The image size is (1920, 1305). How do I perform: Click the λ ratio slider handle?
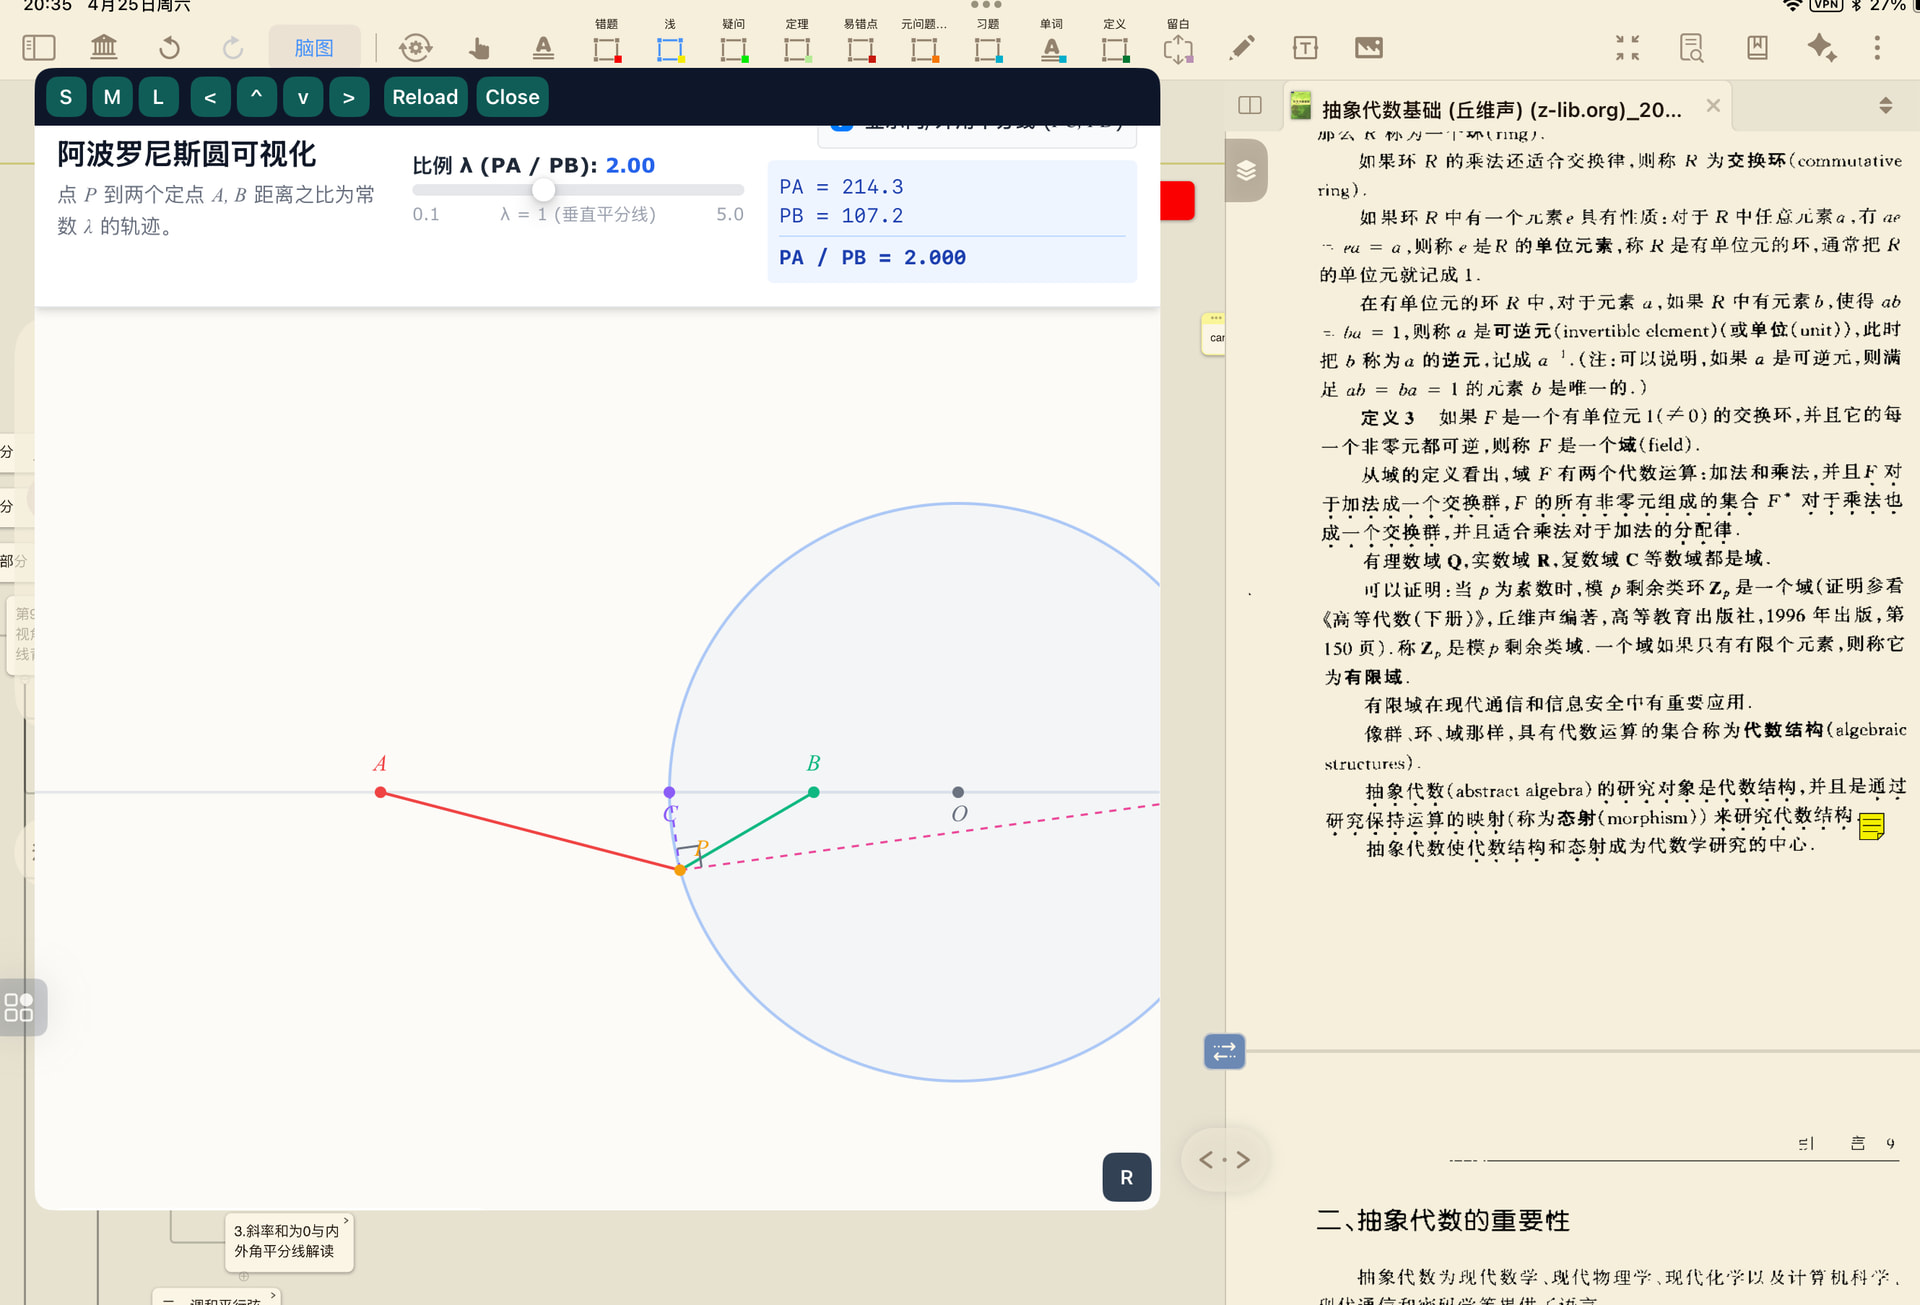[543, 190]
